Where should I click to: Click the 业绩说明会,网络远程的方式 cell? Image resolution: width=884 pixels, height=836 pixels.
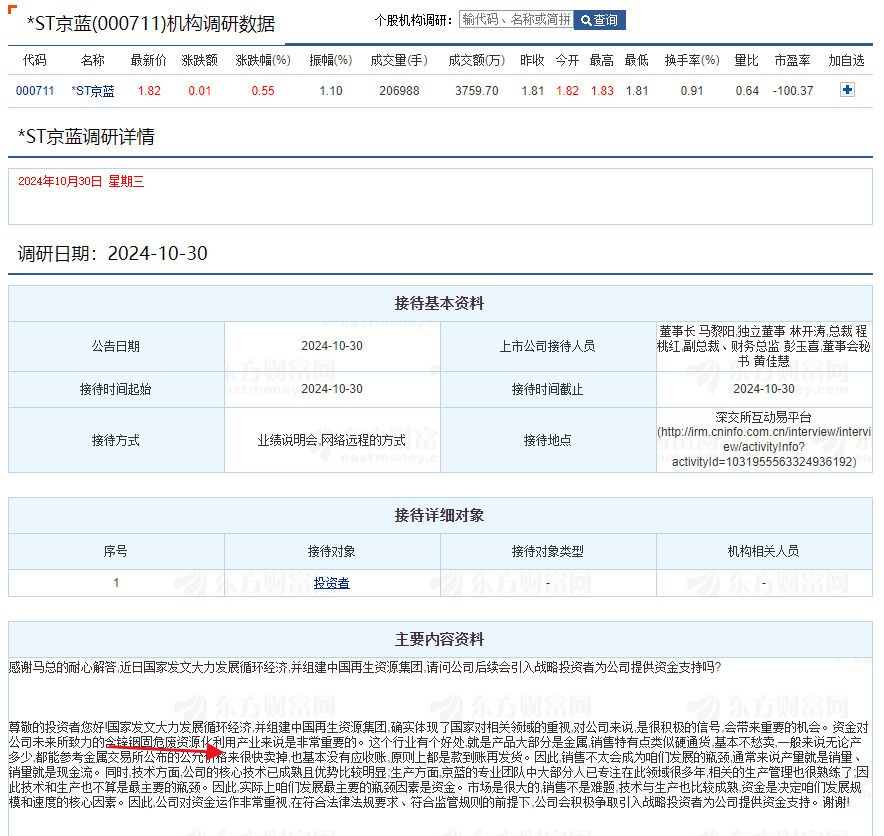point(332,440)
